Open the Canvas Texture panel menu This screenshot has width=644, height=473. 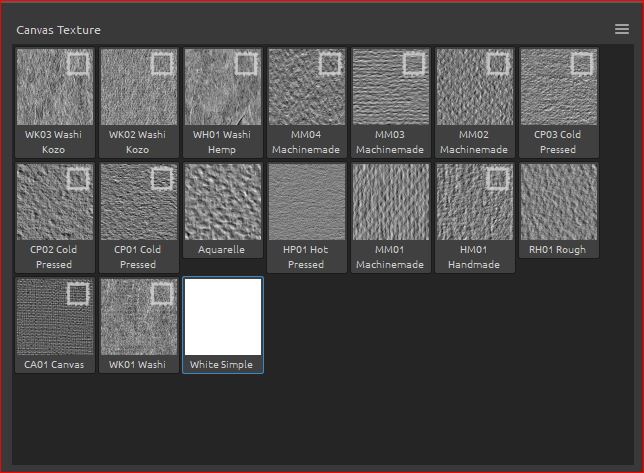[622, 29]
